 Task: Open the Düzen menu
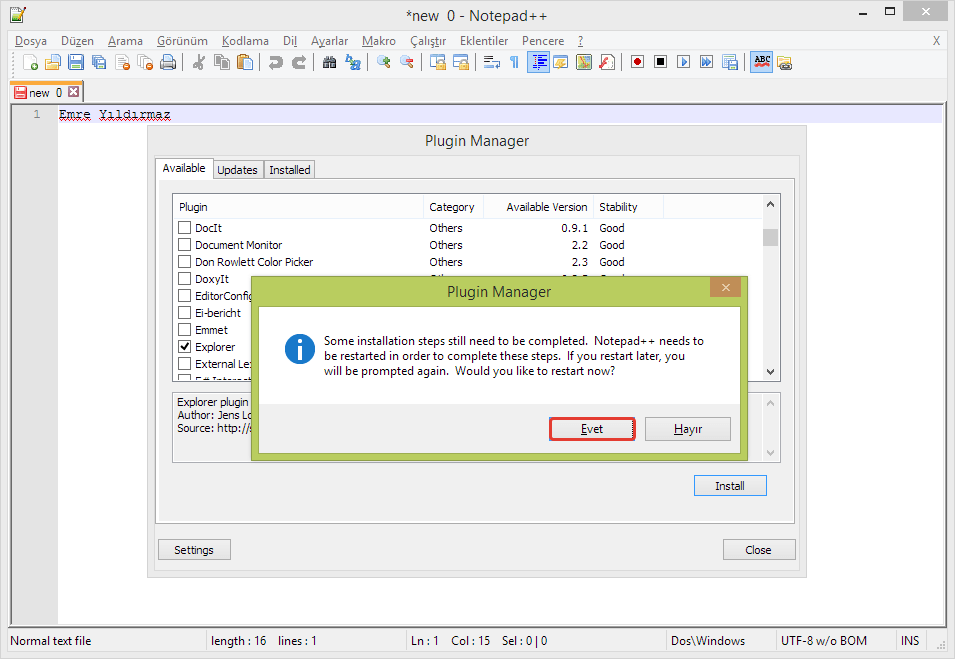point(77,41)
